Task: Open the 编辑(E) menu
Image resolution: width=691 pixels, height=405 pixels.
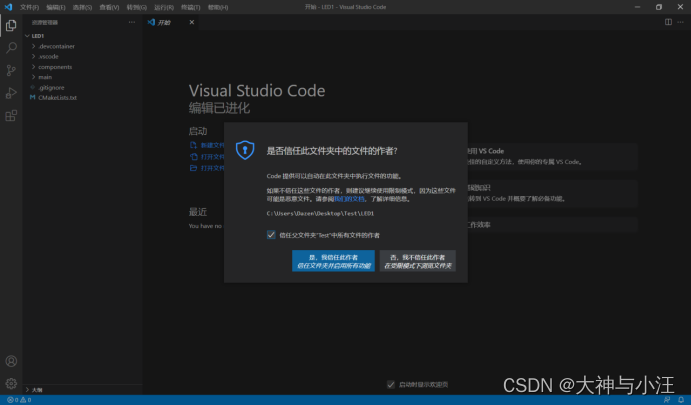Action: point(56,7)
